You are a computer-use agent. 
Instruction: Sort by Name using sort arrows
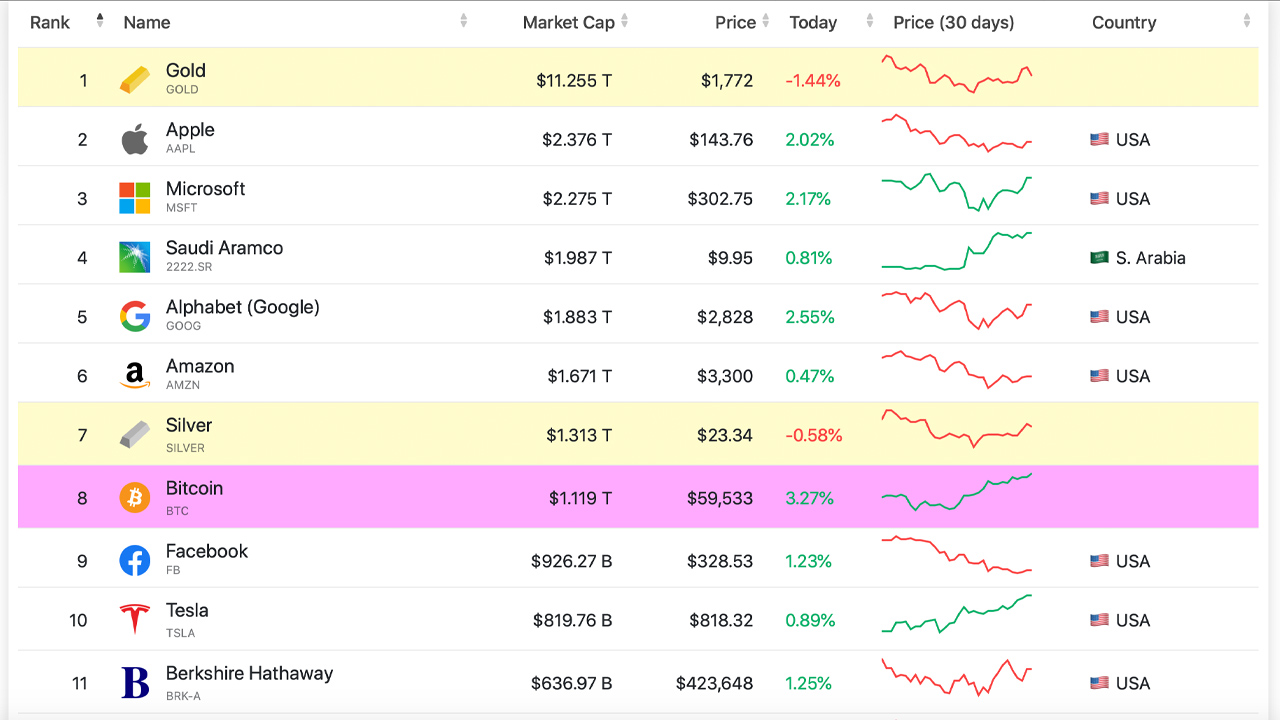[464, 21]
